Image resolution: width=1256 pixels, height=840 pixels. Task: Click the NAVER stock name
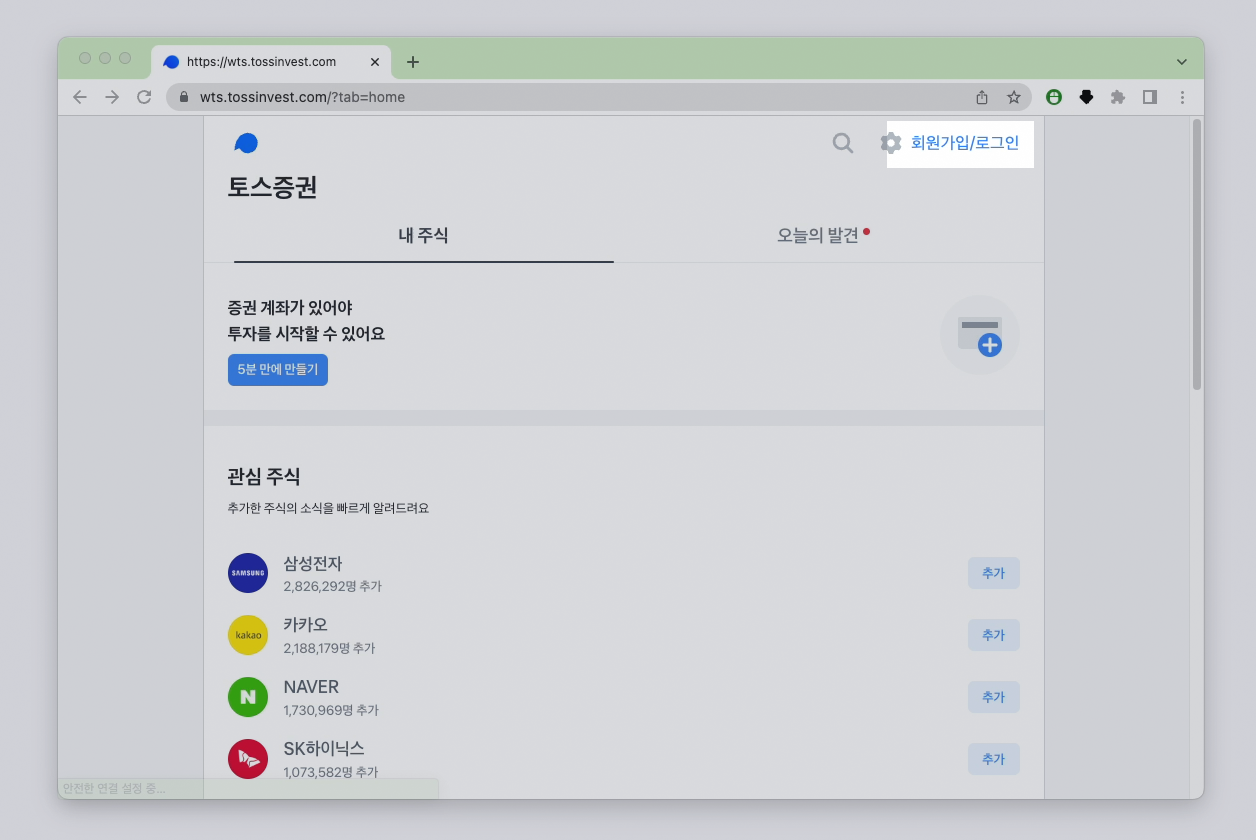[x=311, y=687]
